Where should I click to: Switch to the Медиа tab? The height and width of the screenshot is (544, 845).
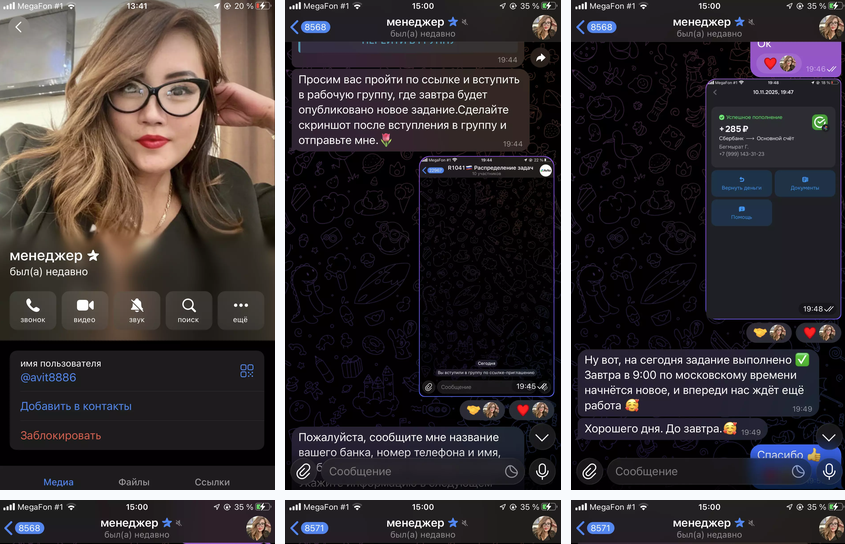[58, 482]
